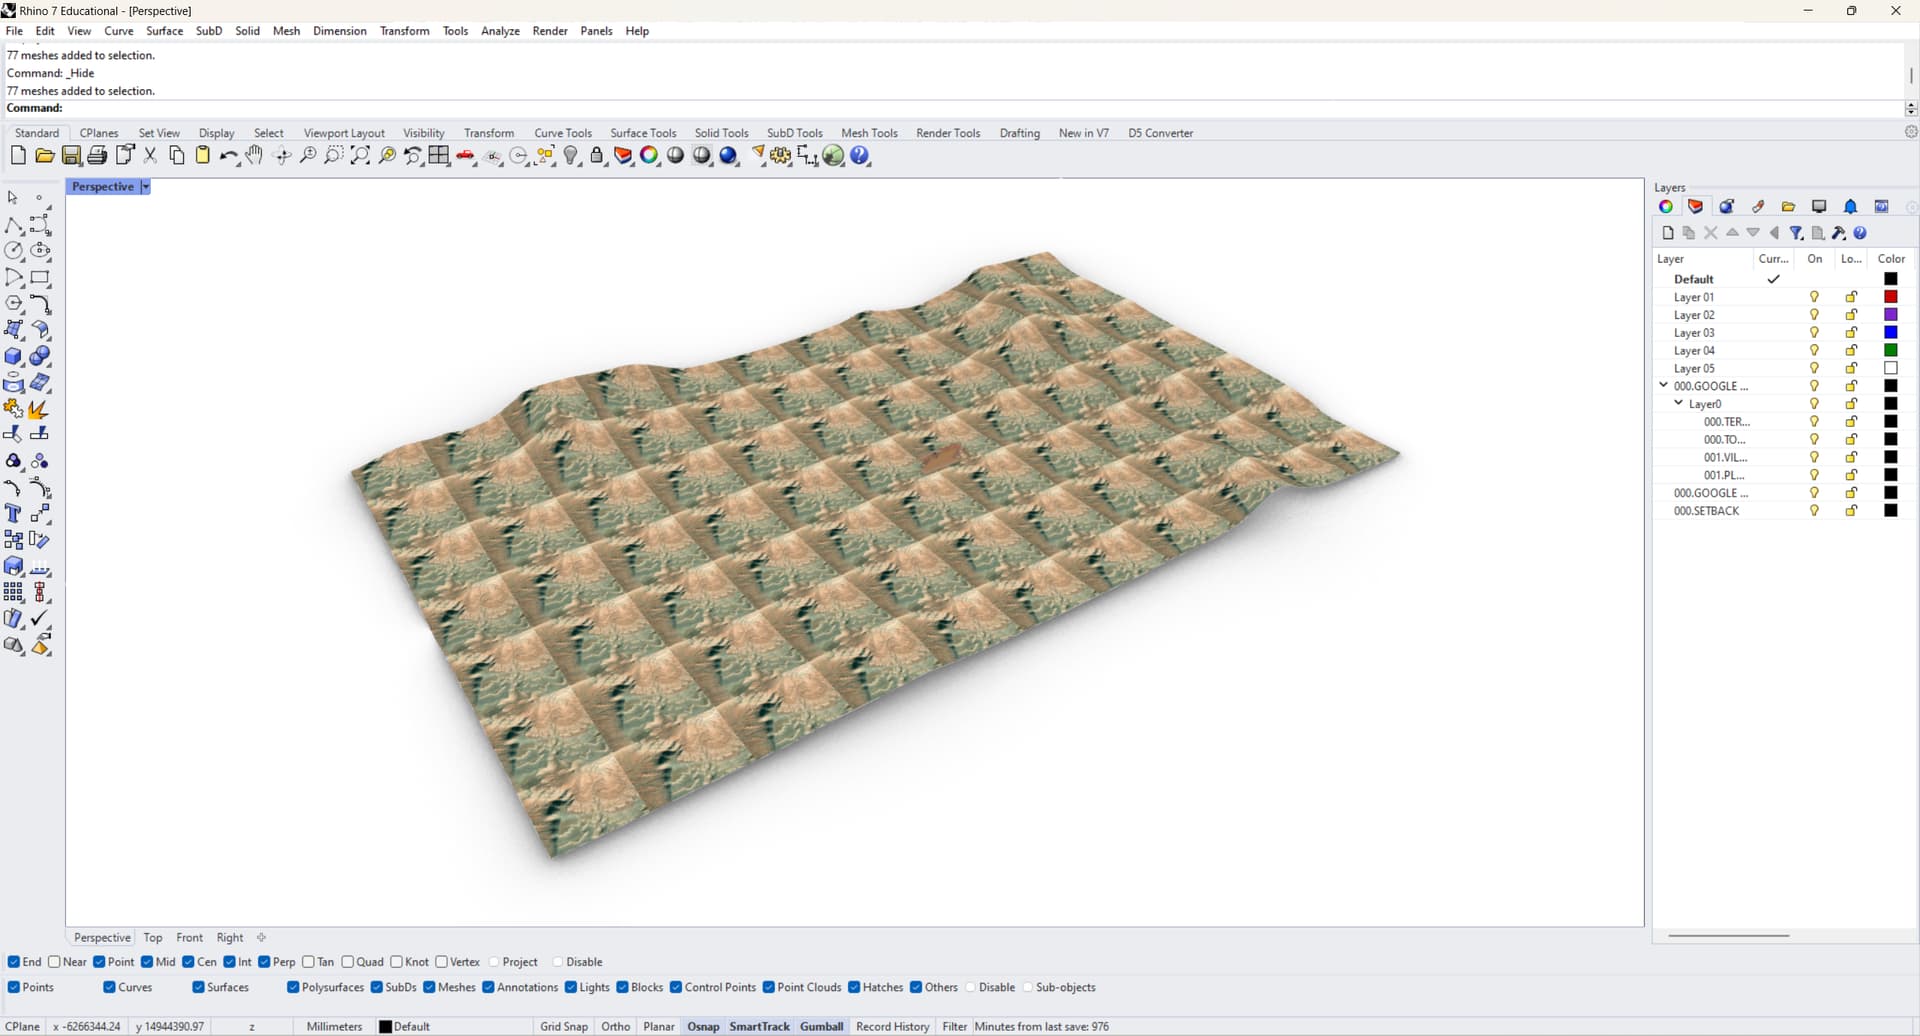The width and height of the screenshot is (1920, 1036).
Task: Click the red car Named Views icon
Action: point(466,155)
